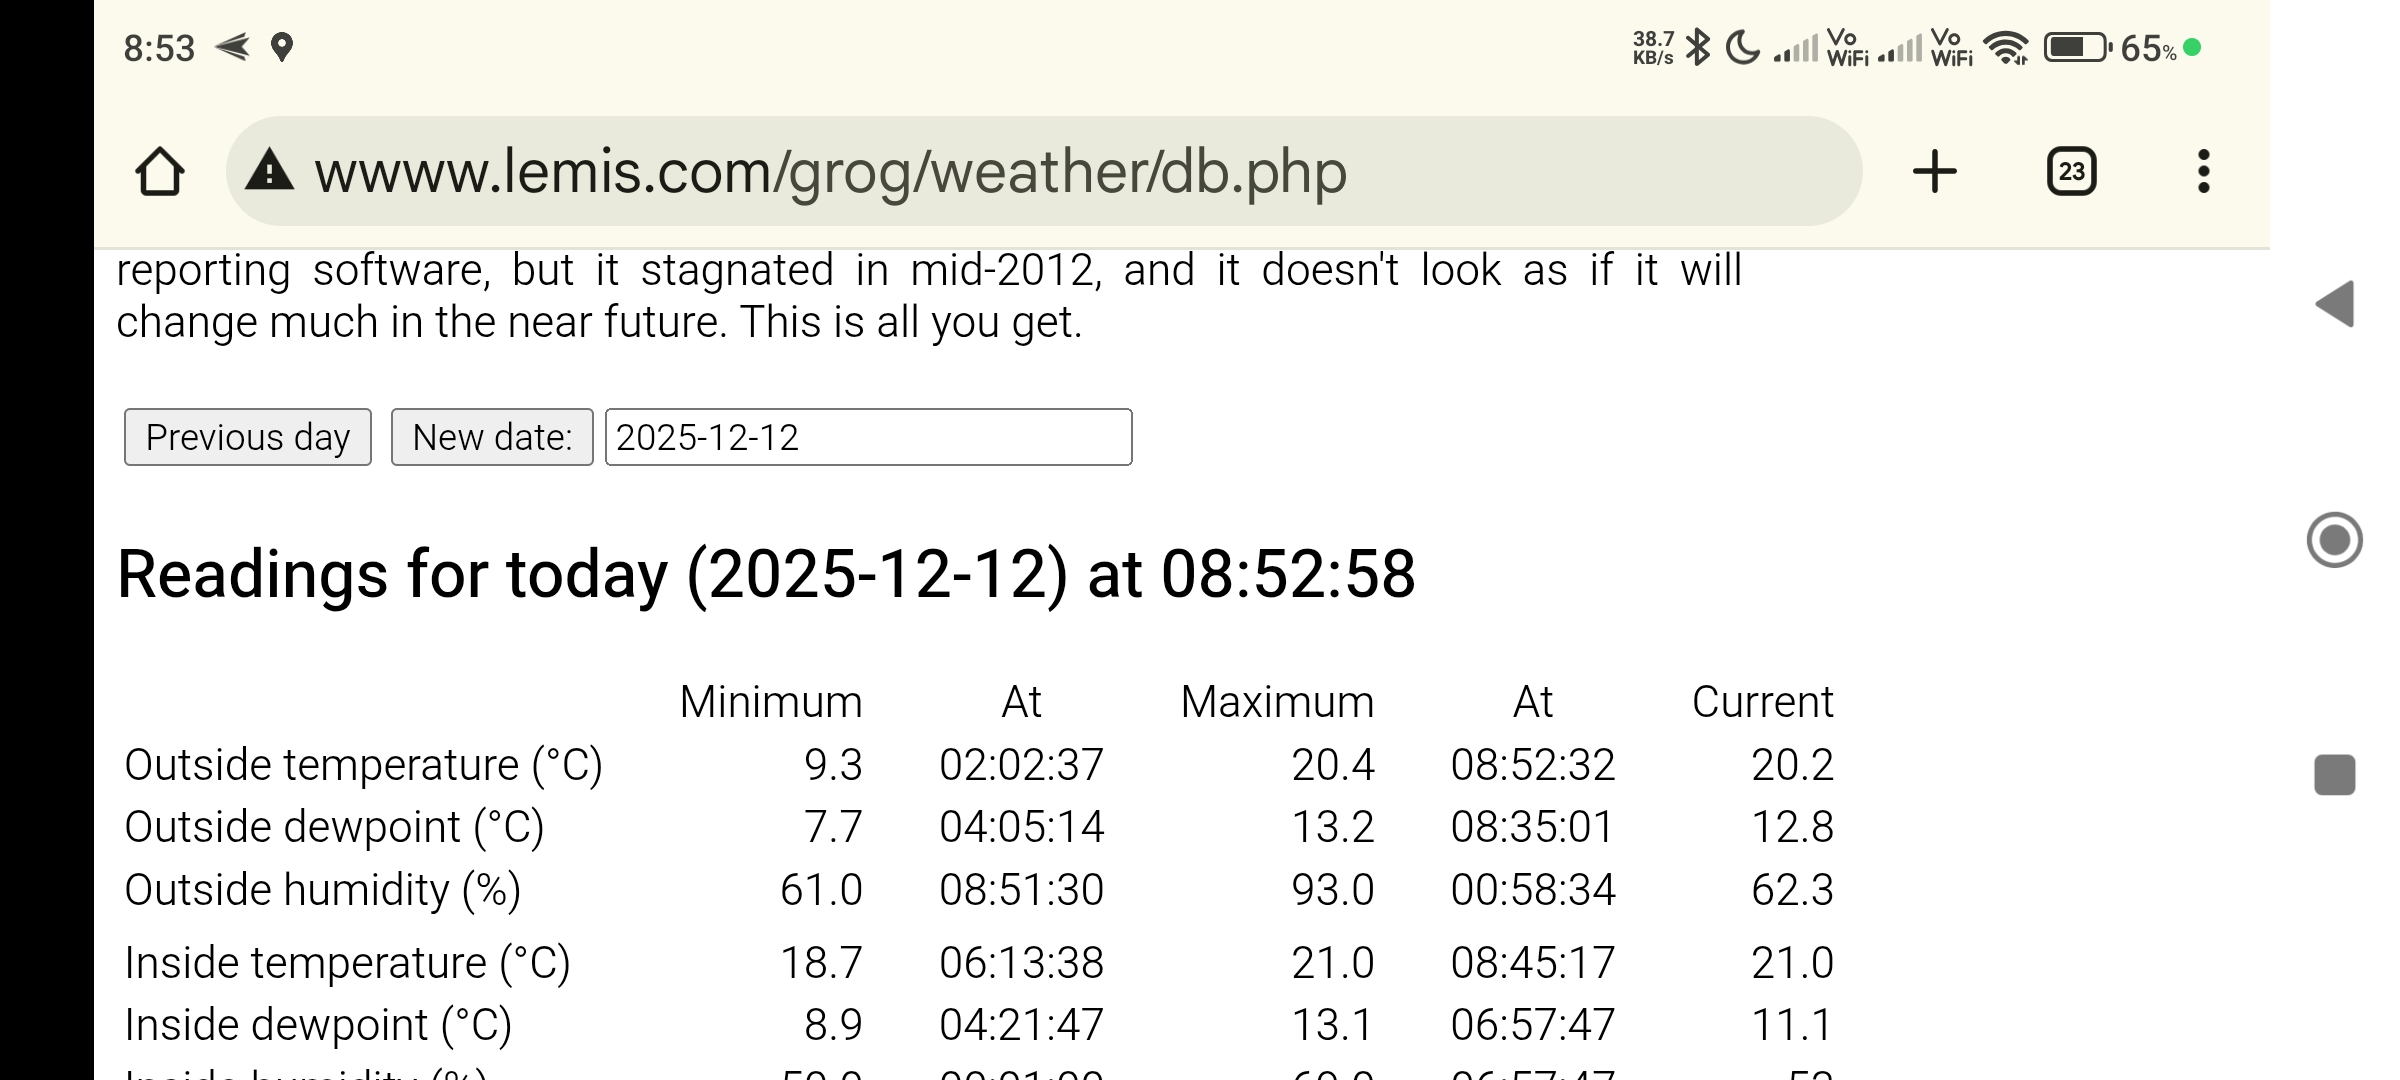This screenshot has height=1080, width=2400.
Task: Tap the Bluetooth status icon
Action: pyautogui.click(x=1697, y=47)
